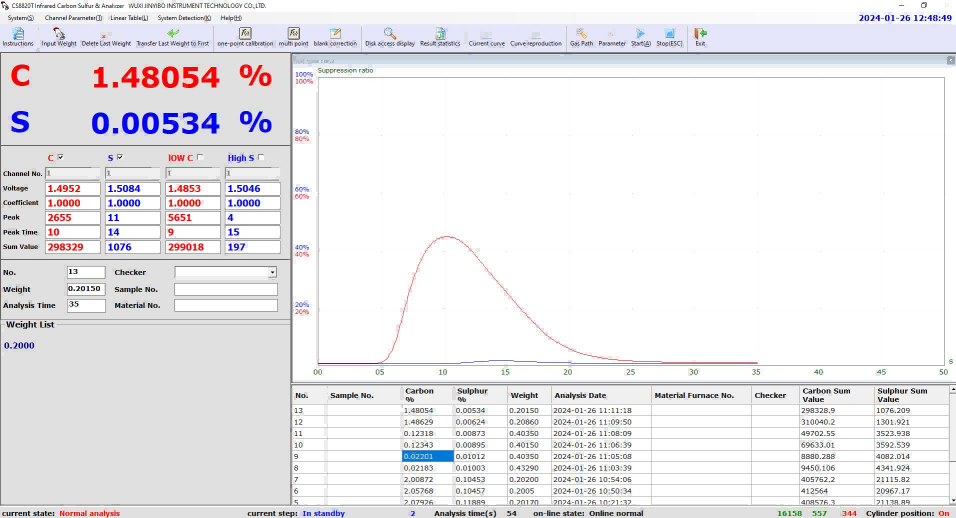
Task: Click the Sulphur % column header
Action: [x=480, y=395]
